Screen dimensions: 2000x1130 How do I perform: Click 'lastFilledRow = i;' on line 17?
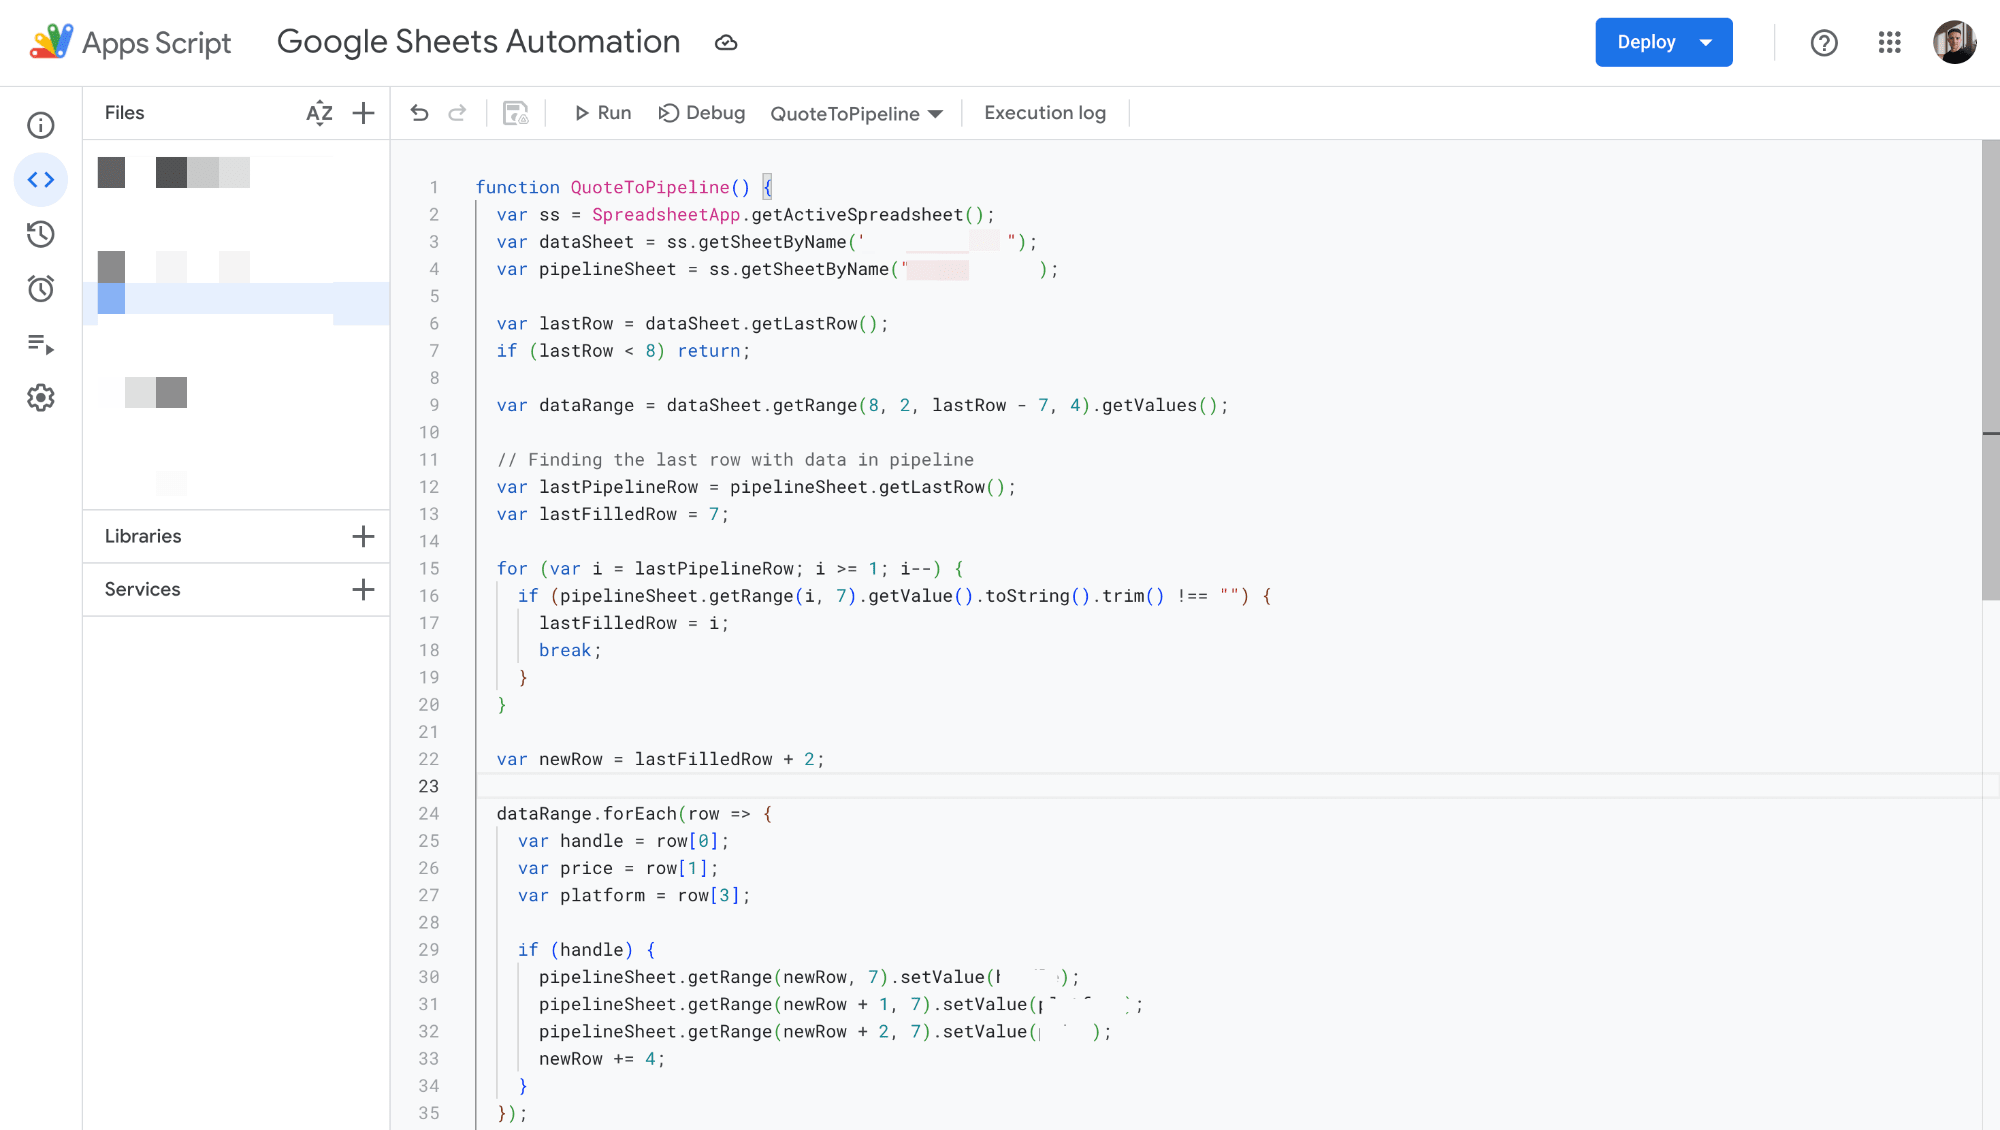pos(634,623)
